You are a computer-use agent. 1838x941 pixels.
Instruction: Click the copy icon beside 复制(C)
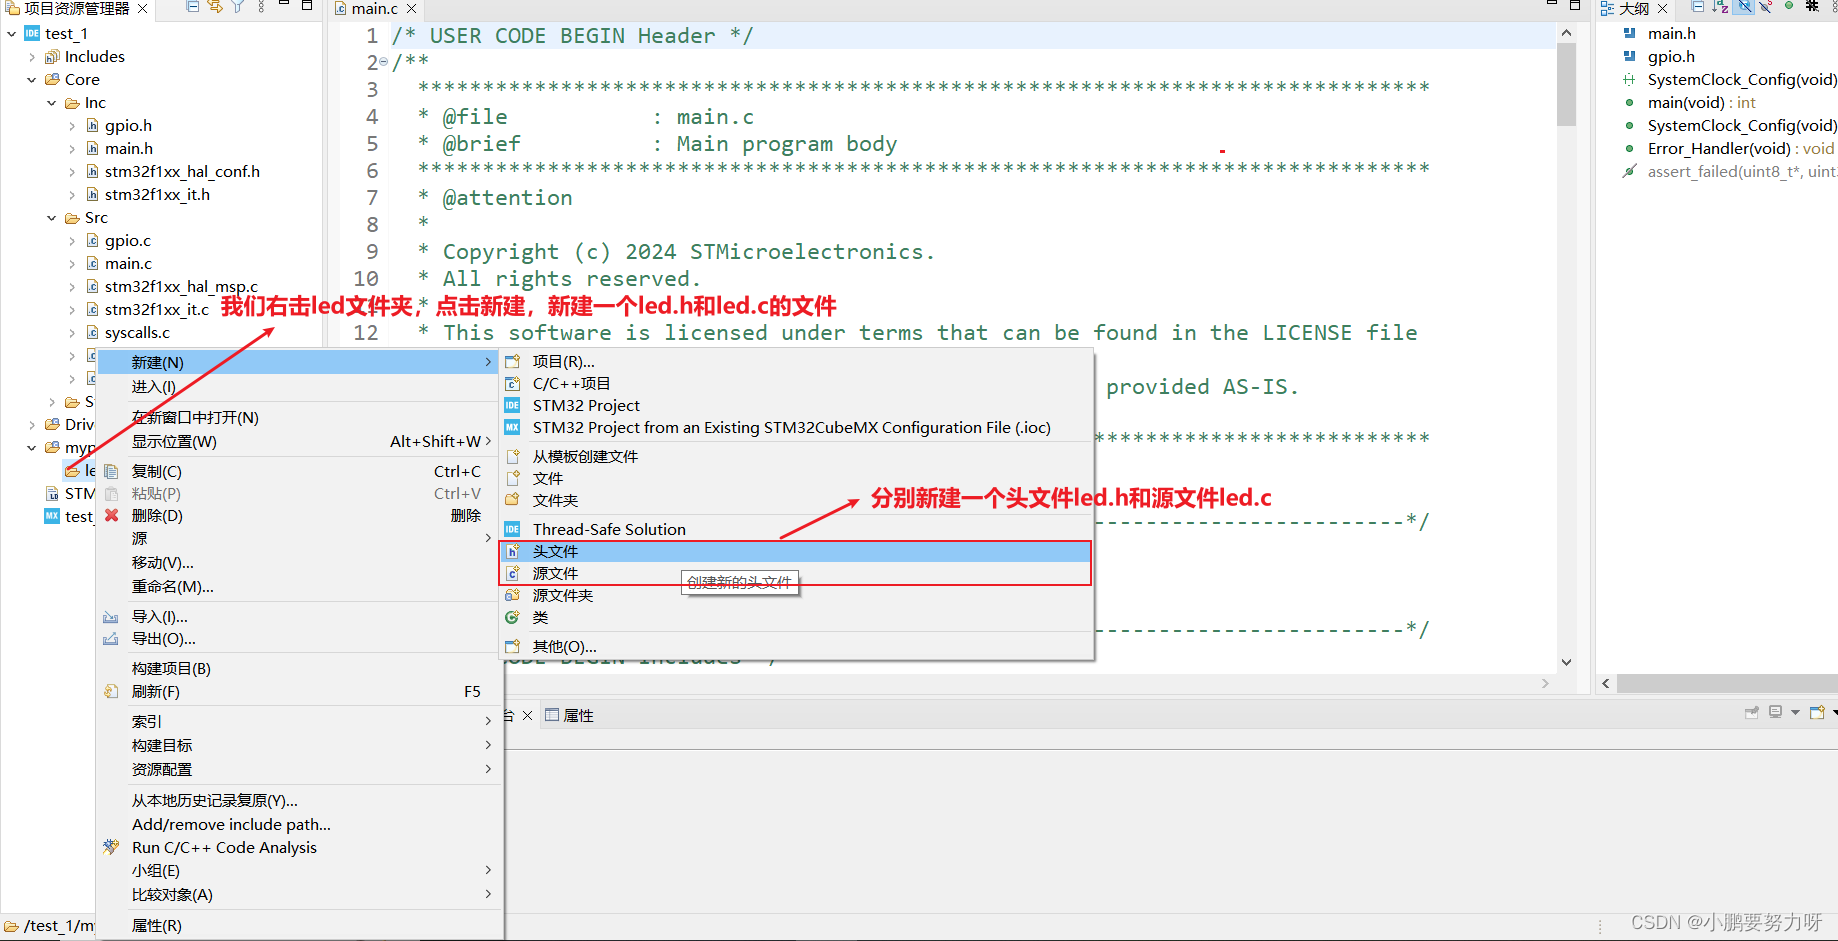tap(111, 471)
